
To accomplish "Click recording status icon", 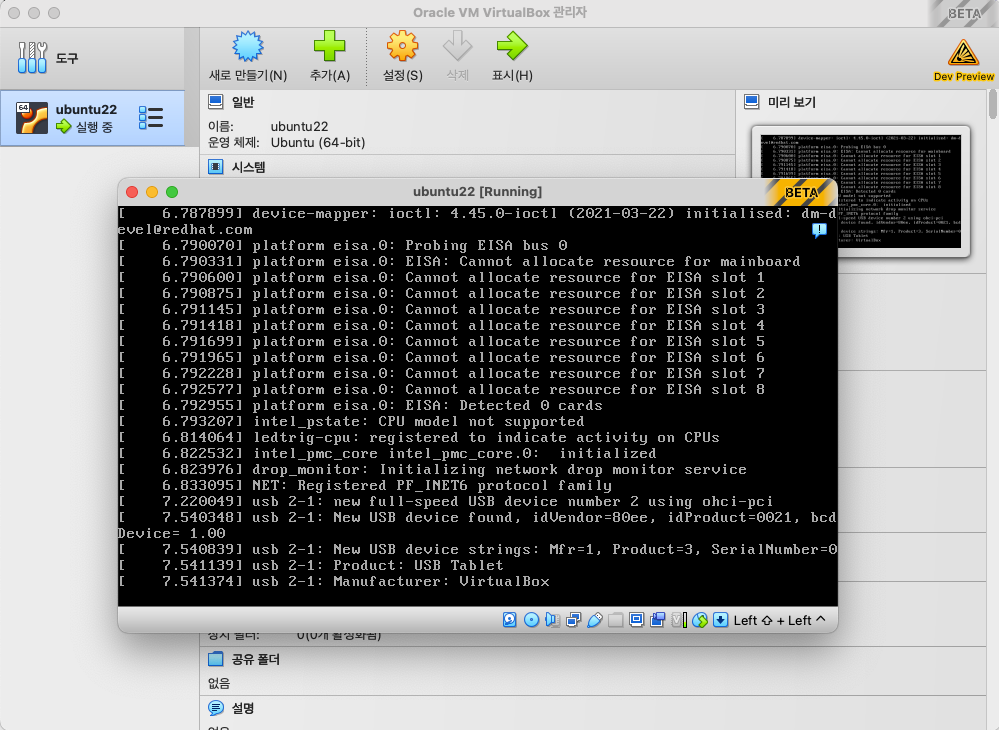I will pyautogui.click(x=658, y=620).
